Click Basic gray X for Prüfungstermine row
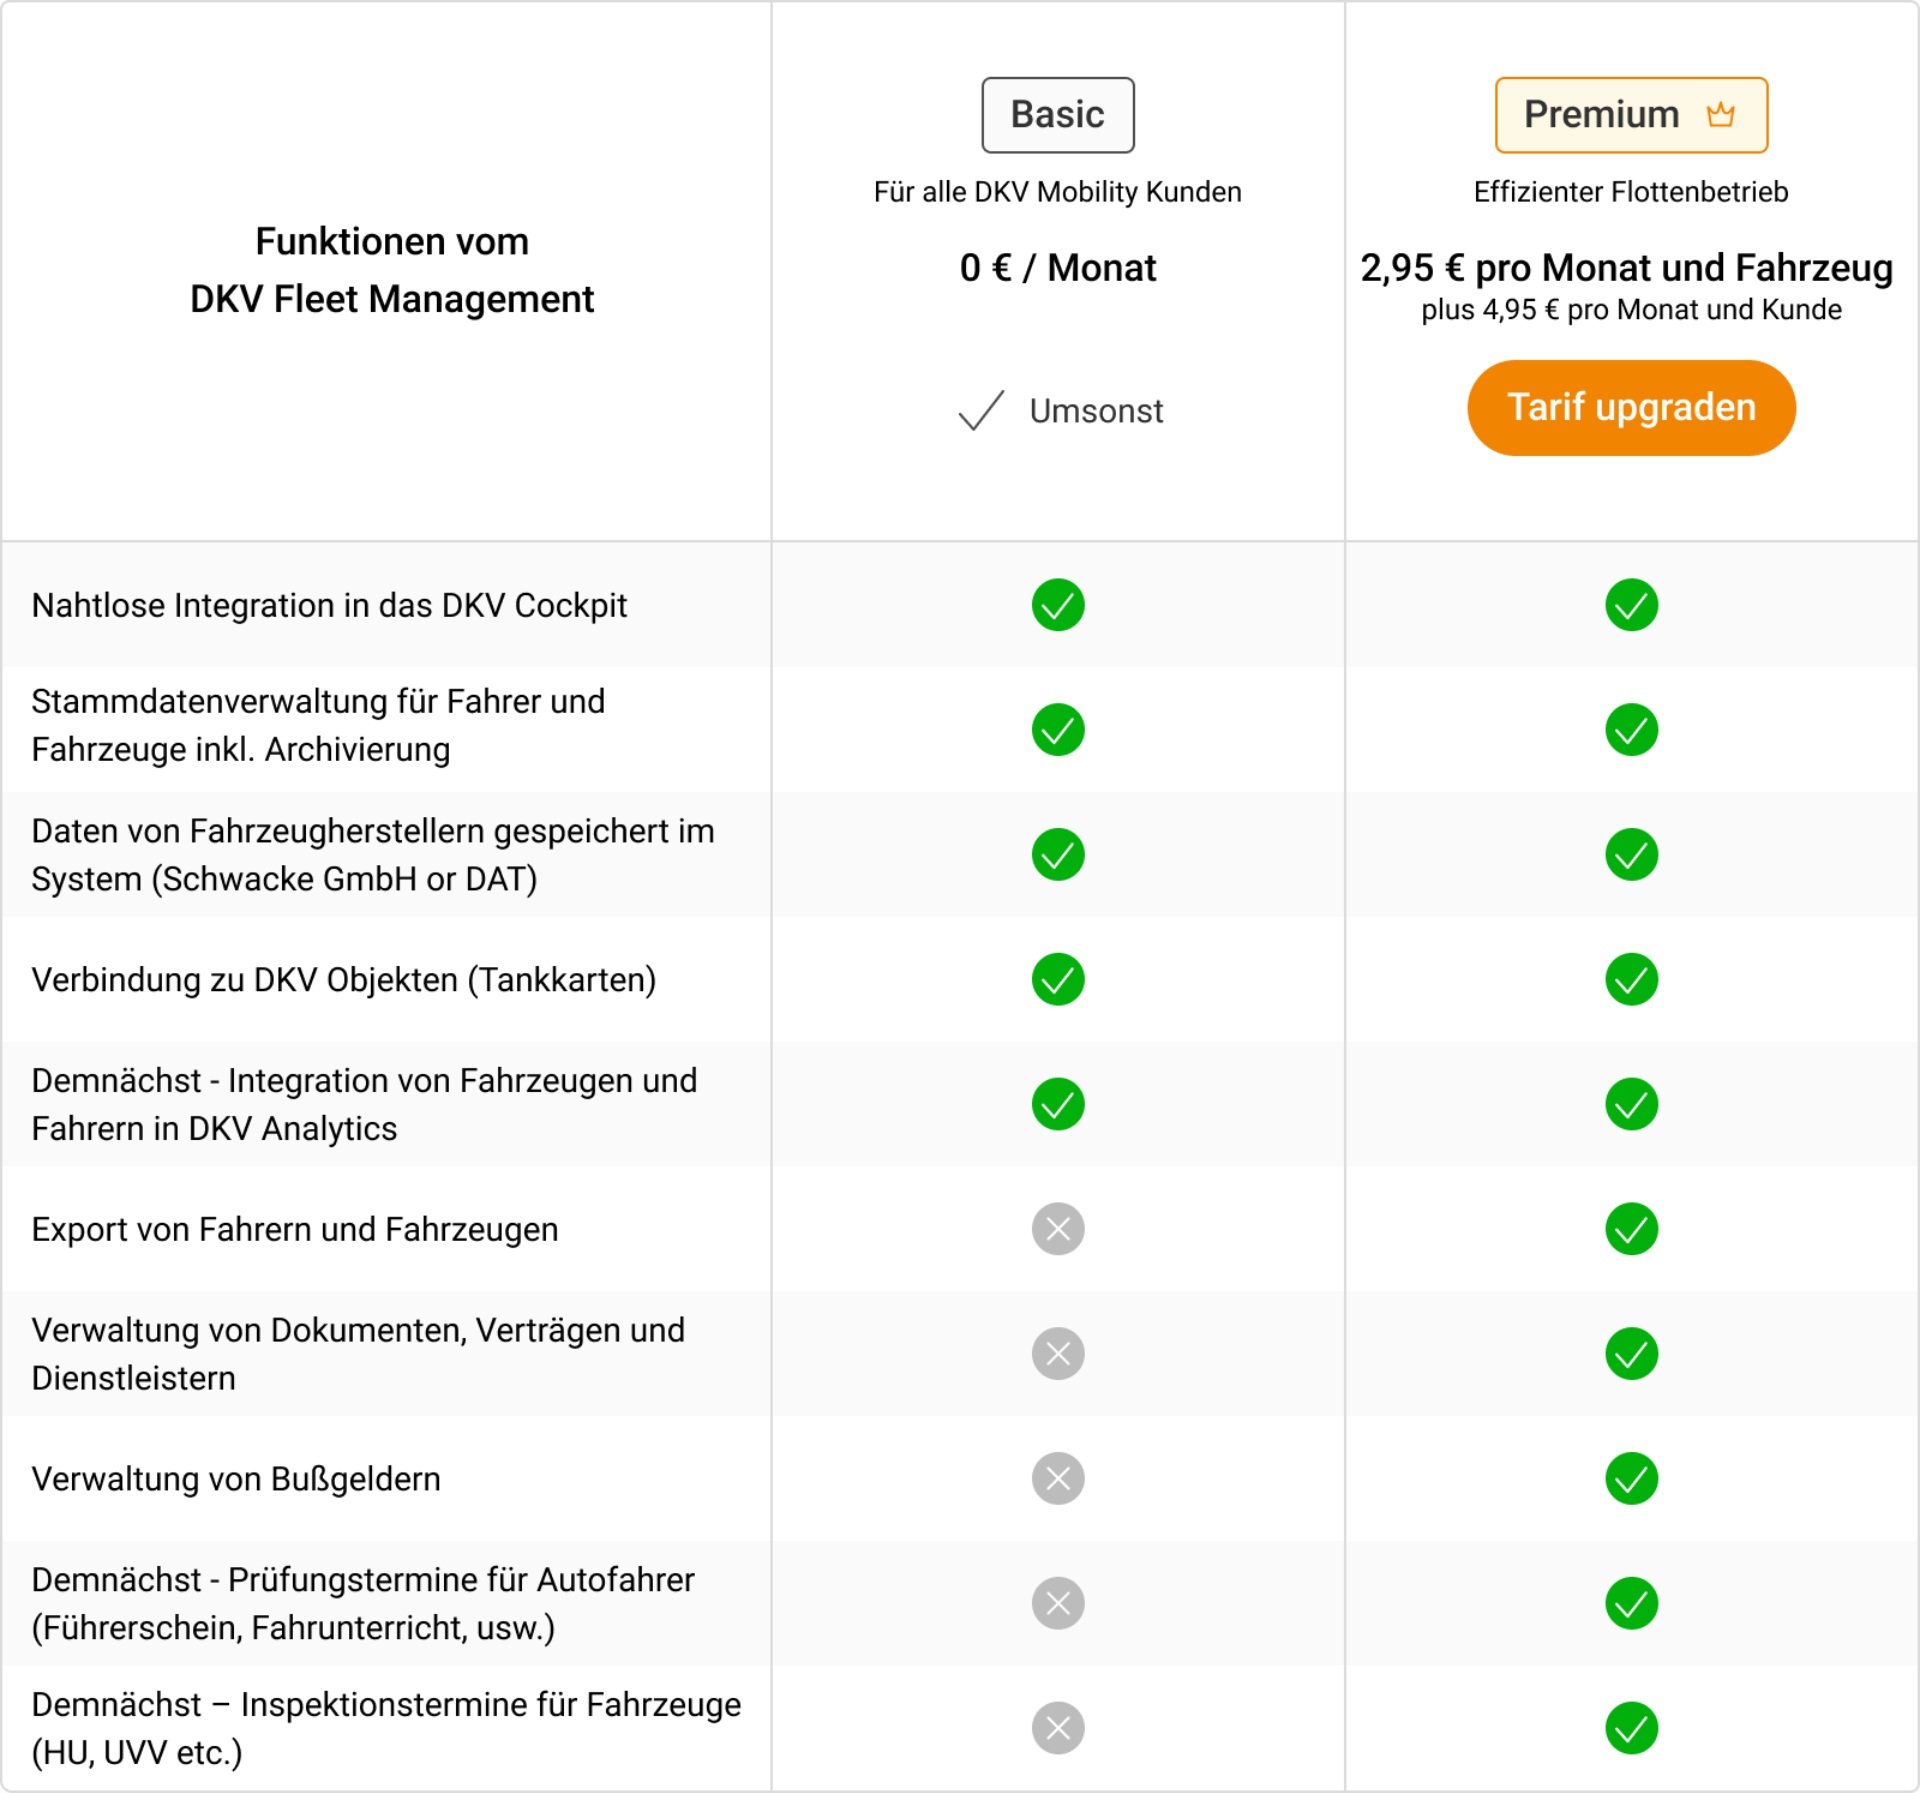This screenshot has width=1920, height=1793. 1058,1604
